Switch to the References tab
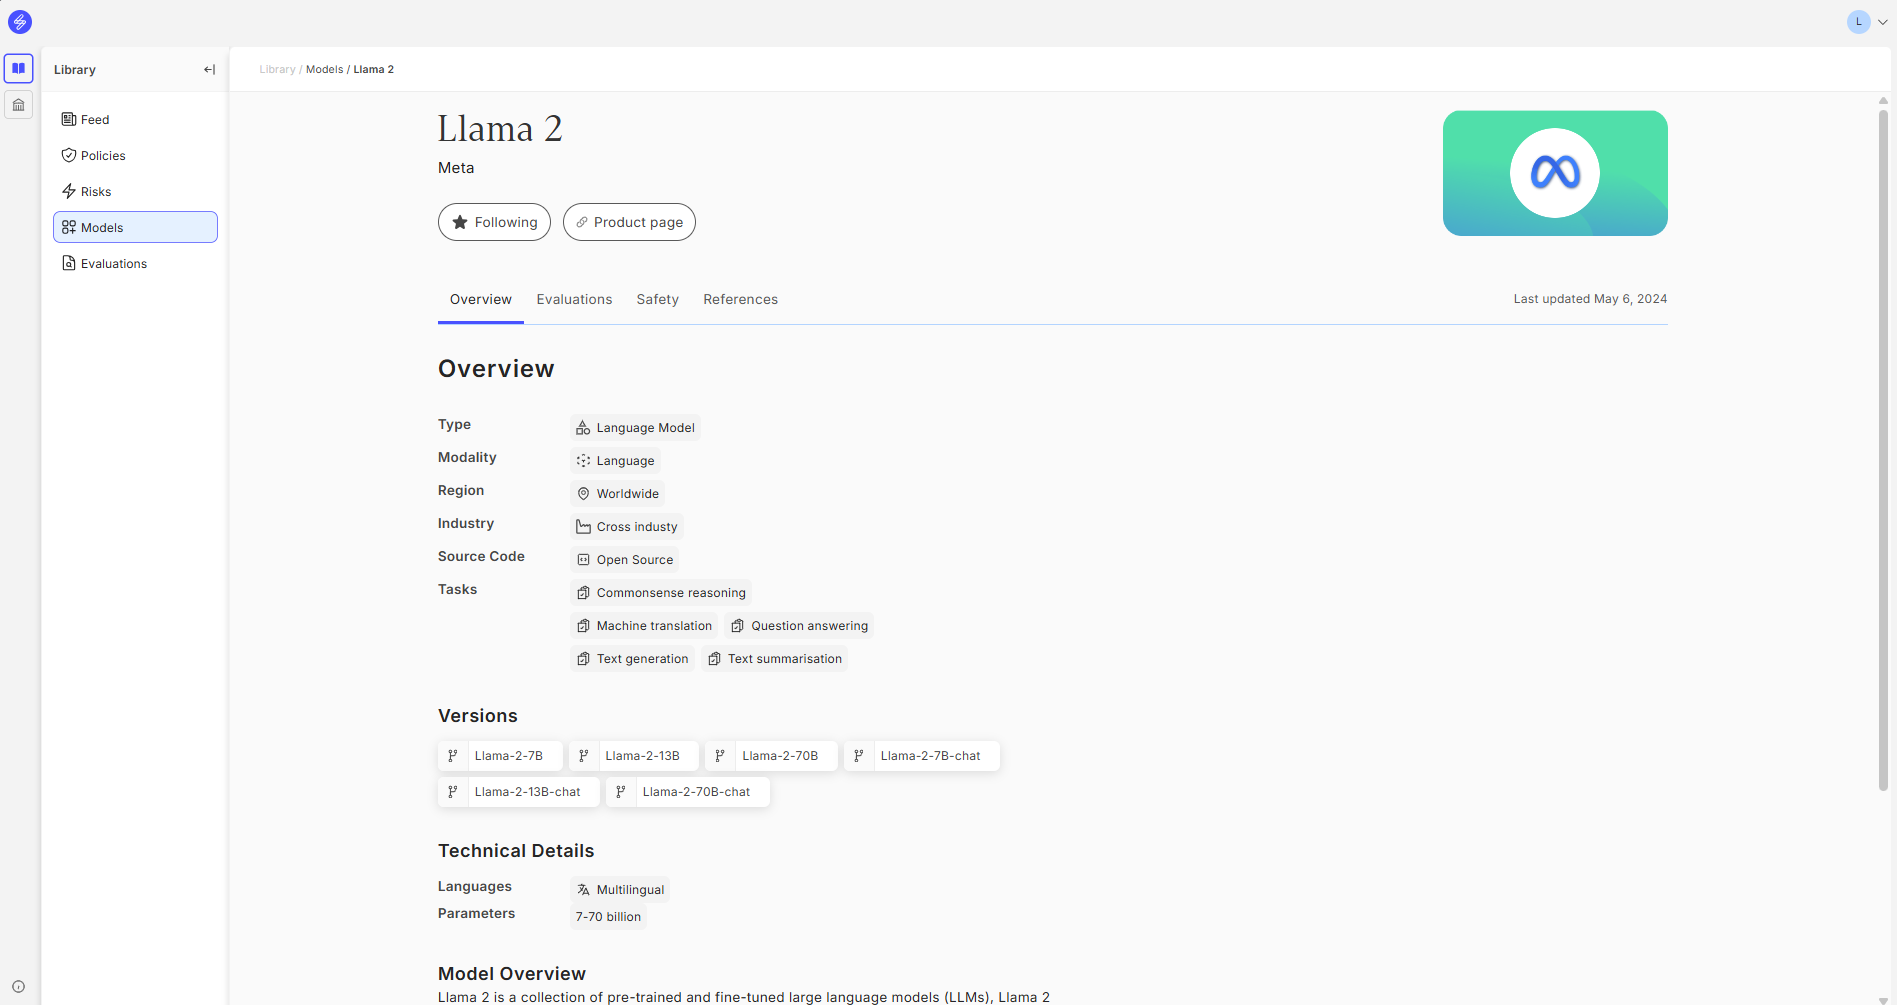Viewport: 1897px width, 1005px height. (x=740, y=300)
